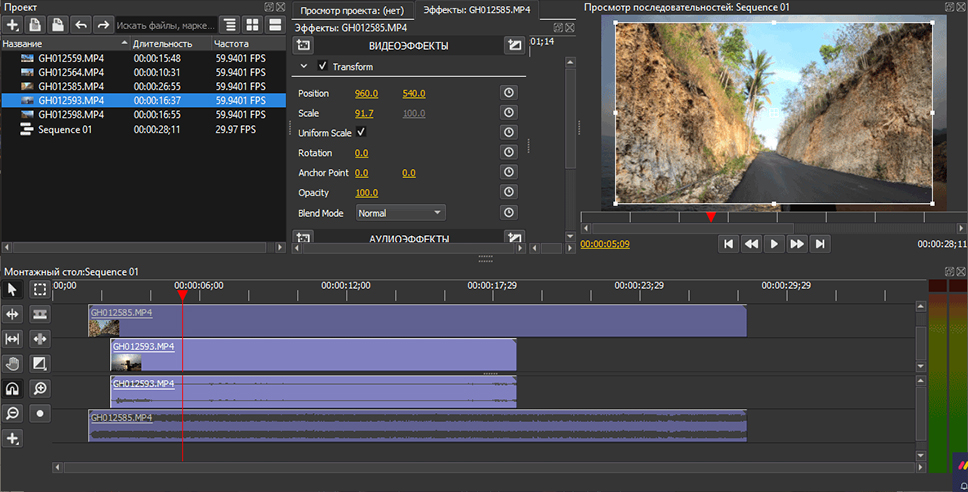Click the add-item plus dropdown in project panel
Image resolution: width=968 pixels, height=492 pixels.
click(x=13, y=24)
